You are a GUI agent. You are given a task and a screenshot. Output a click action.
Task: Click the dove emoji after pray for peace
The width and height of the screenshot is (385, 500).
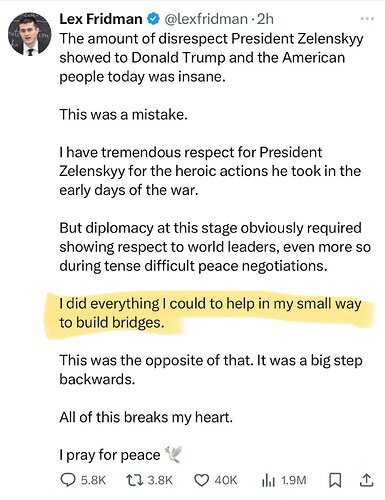click(x=173, y=454)
